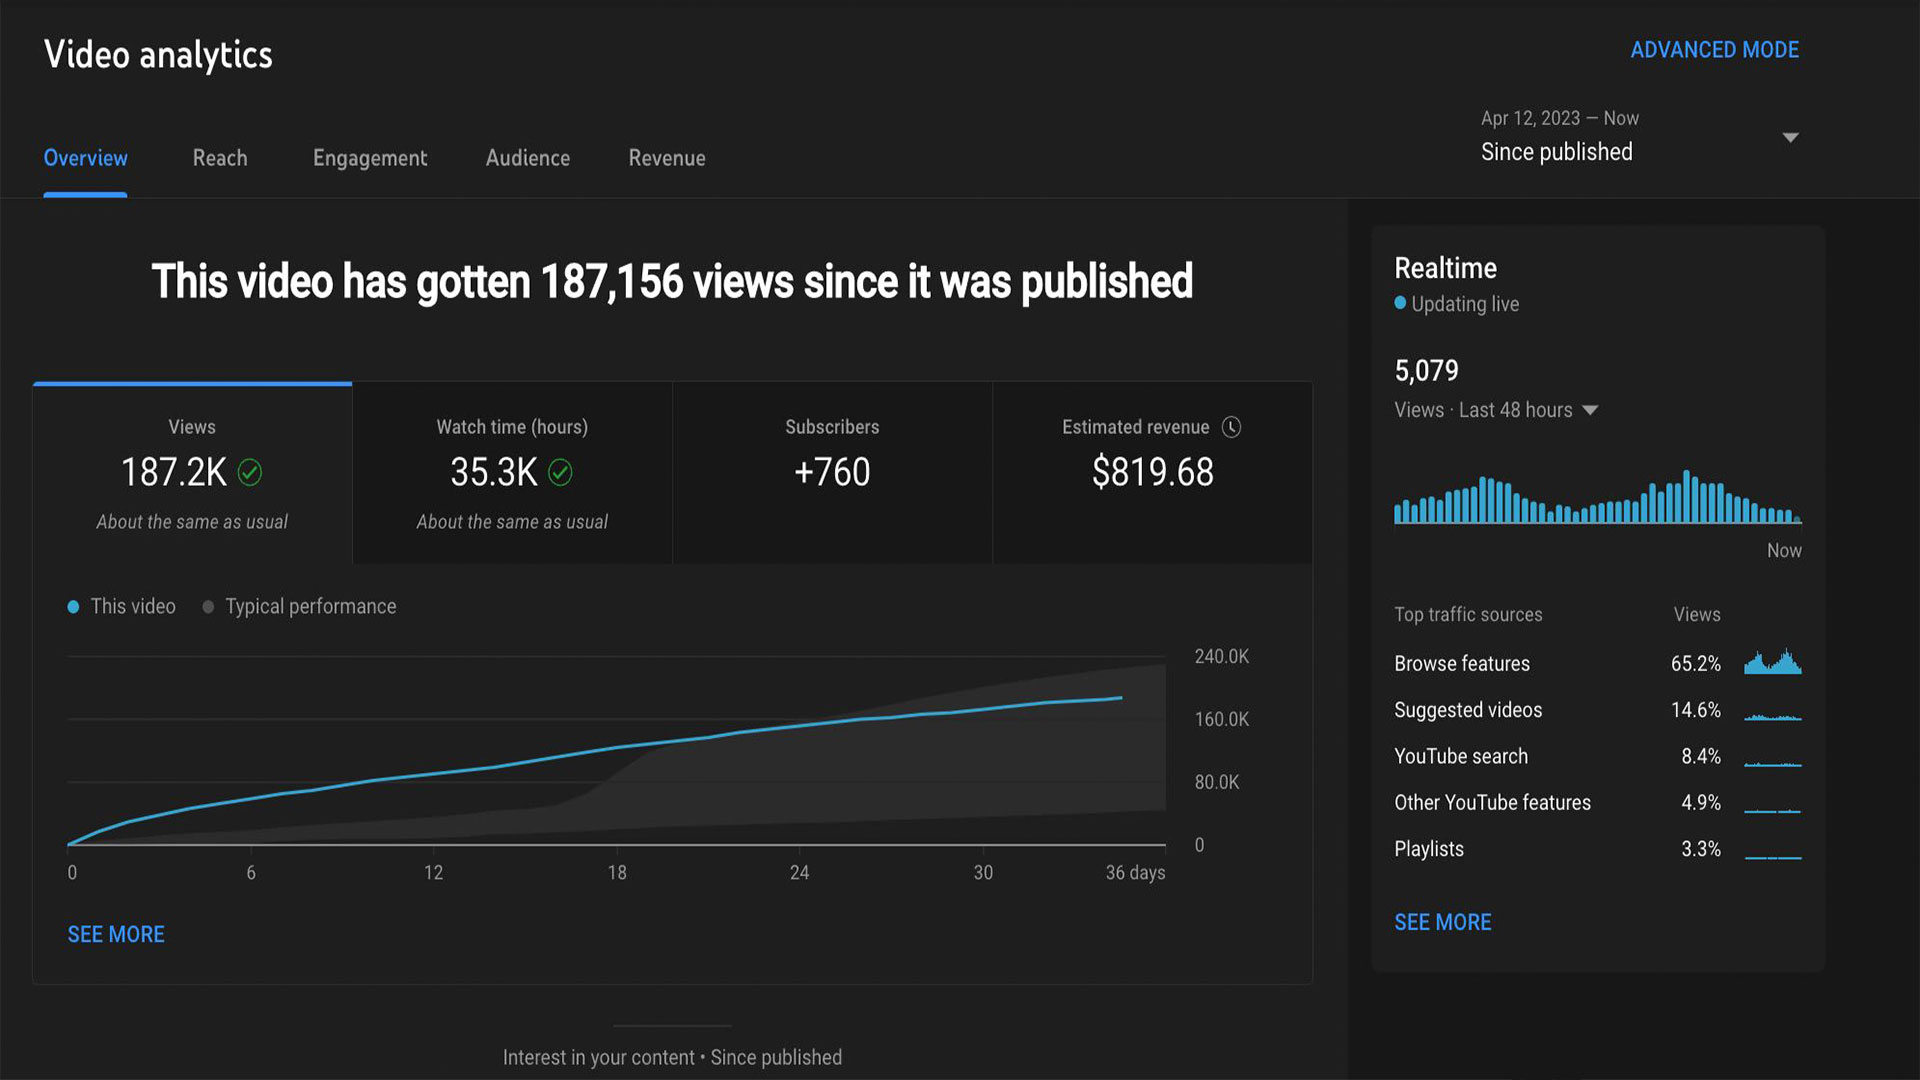Click the YouTube search sparkline chart
The image size is (1920, 1080).
click(x=1772, y=763)
